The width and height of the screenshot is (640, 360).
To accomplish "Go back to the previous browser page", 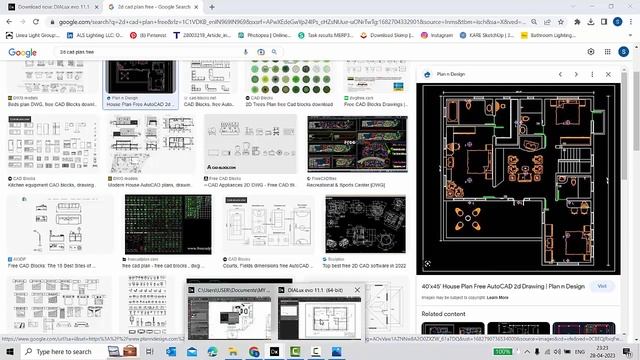I will tap(9, 22).
